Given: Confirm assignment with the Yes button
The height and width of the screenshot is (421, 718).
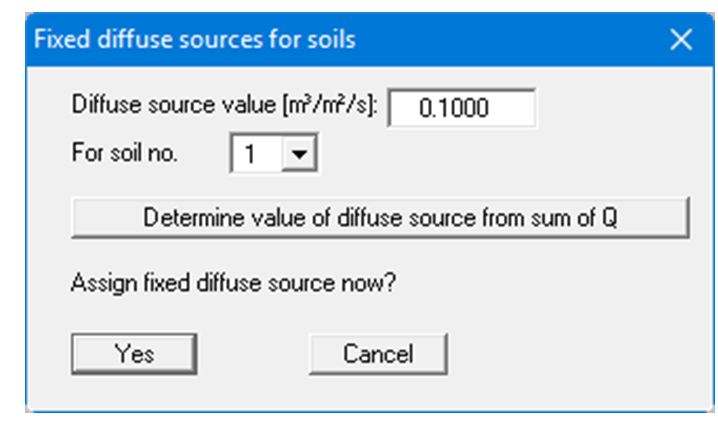Looking at the screenshot, I should coord(134,353).
